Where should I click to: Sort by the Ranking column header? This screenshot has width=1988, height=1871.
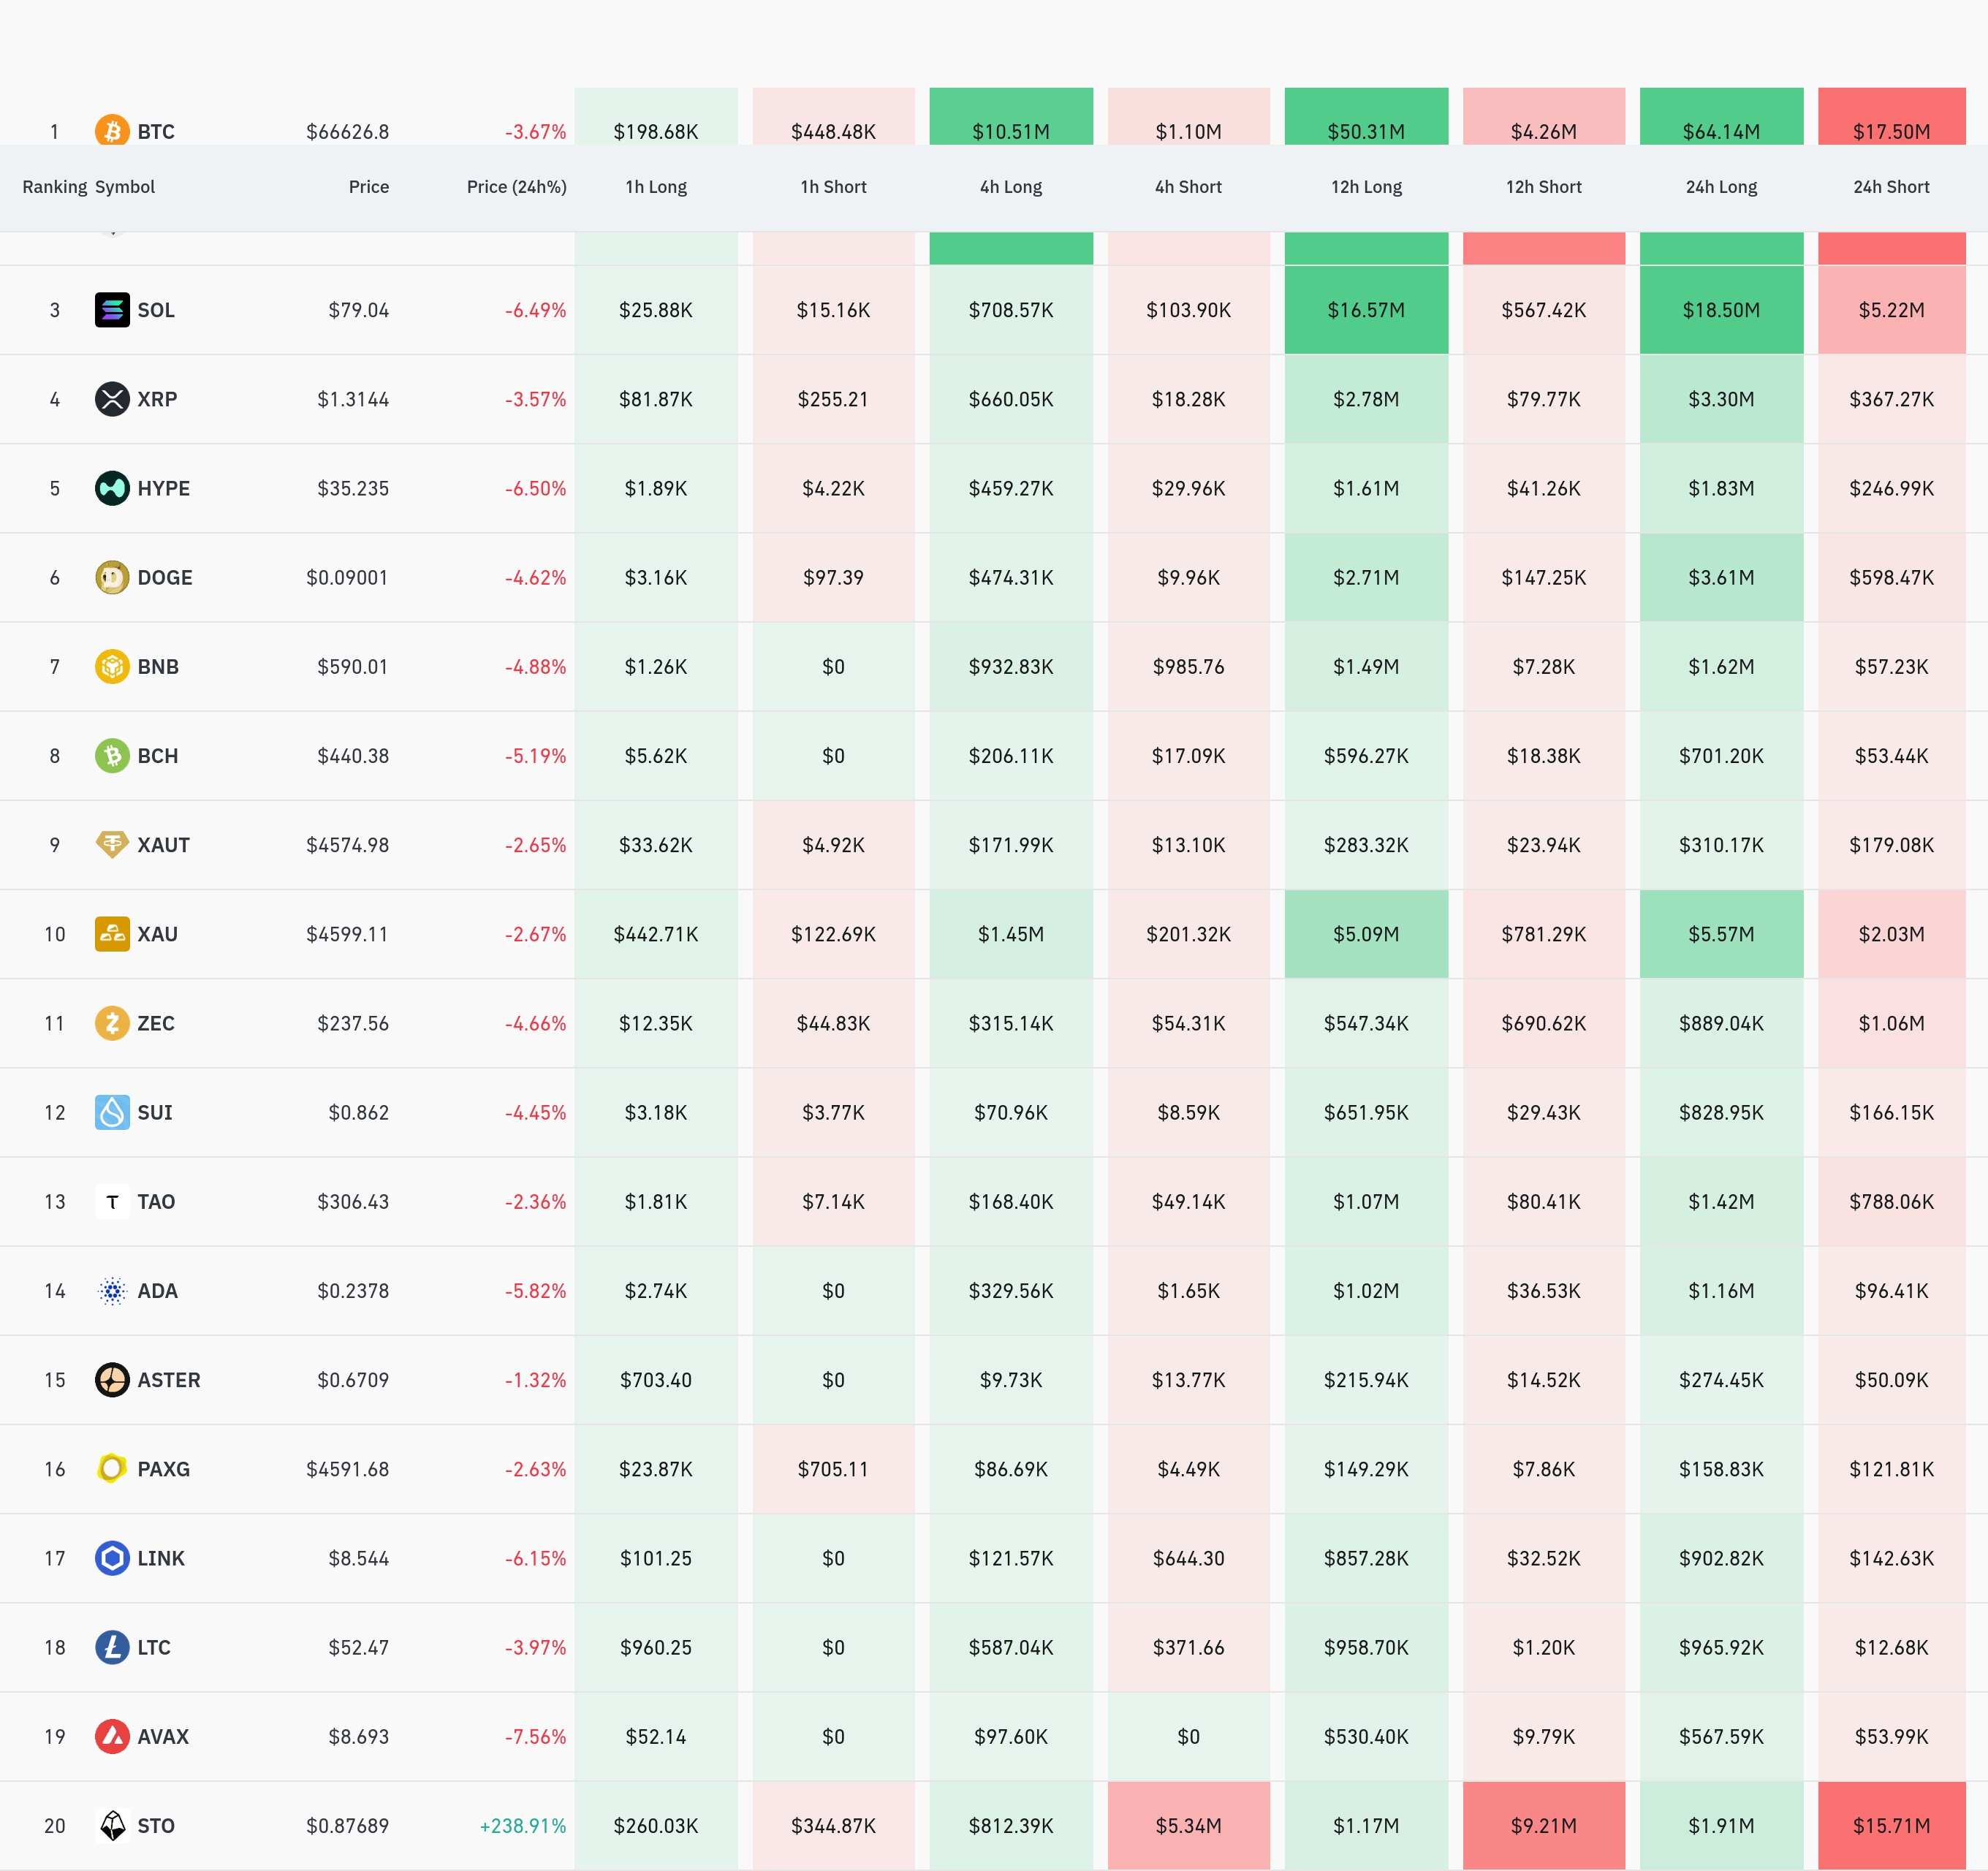click(x=54, y=187)
